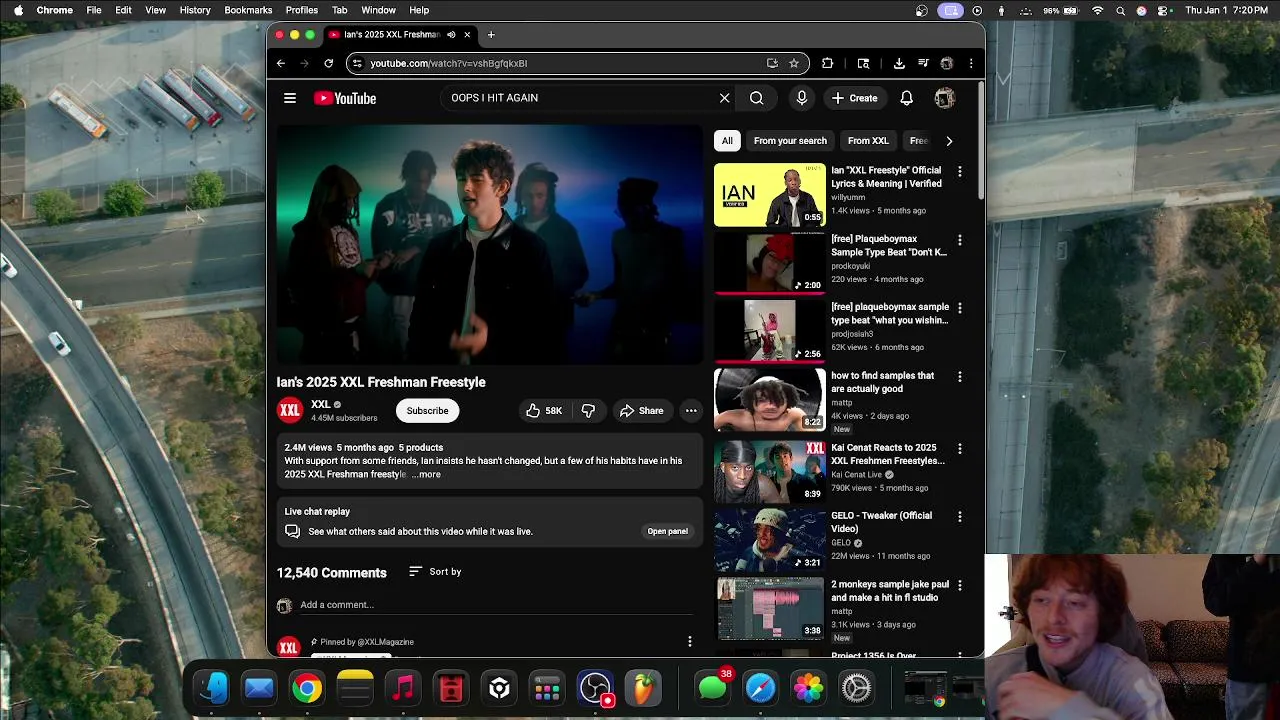Open Spotlight search in menu bar
The height and width of the screenshot is (720, 1280).
click(1120, 10)
